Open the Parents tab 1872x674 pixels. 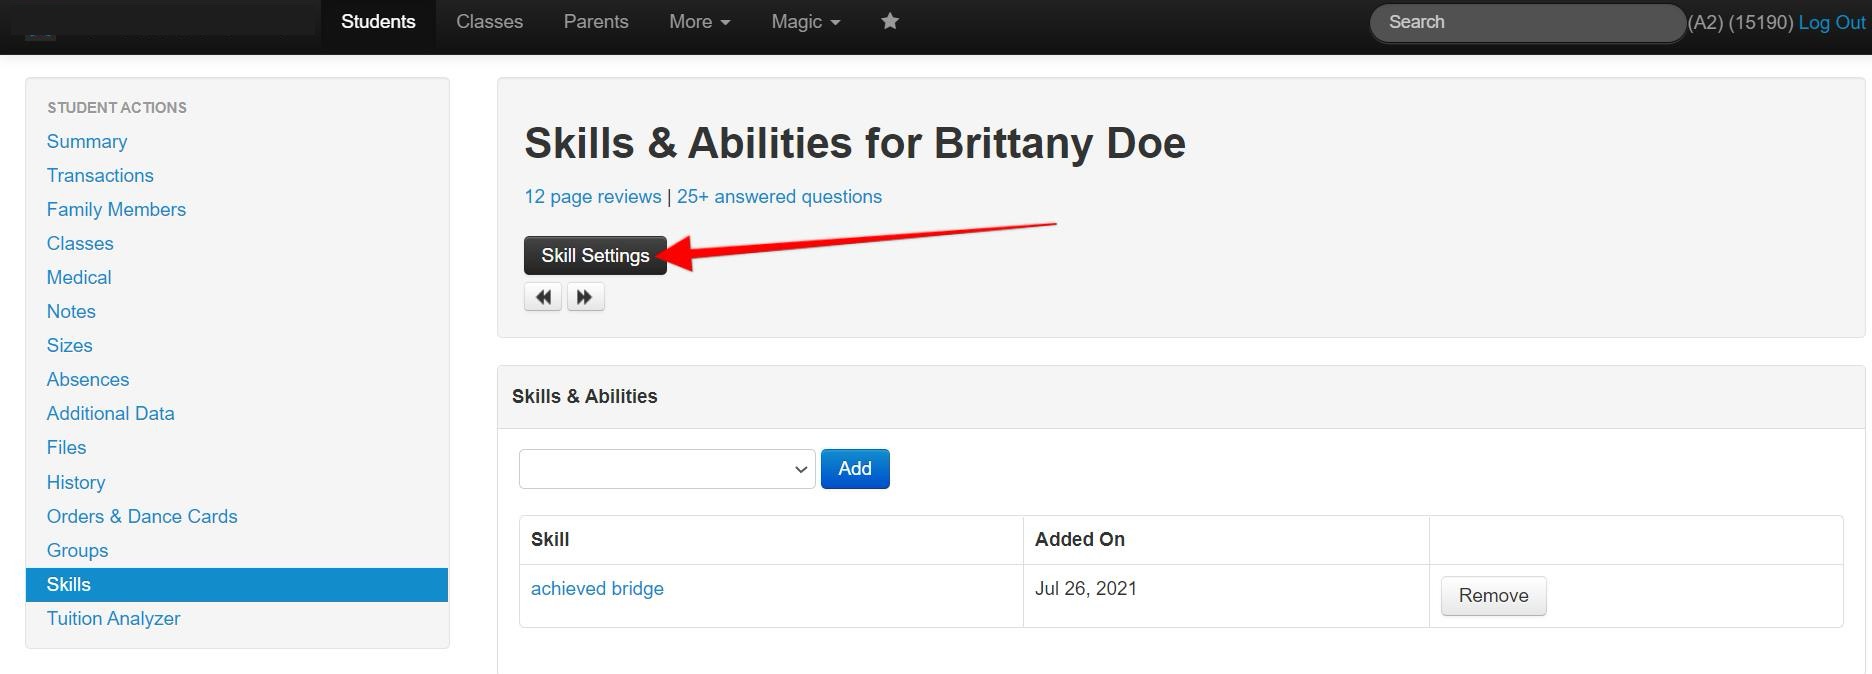coord(596,21)
